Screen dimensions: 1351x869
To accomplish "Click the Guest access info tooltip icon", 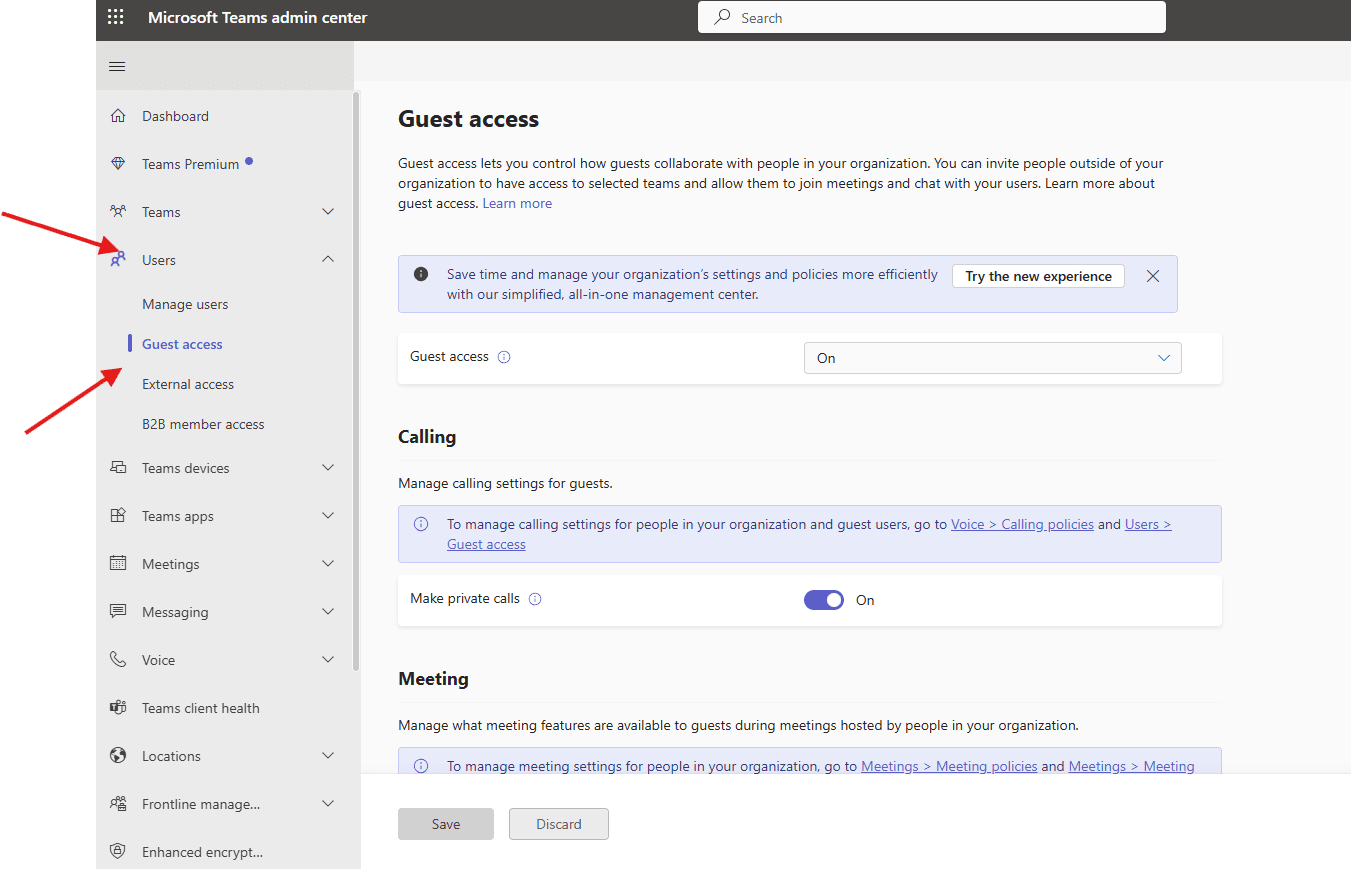I will 504,356.
